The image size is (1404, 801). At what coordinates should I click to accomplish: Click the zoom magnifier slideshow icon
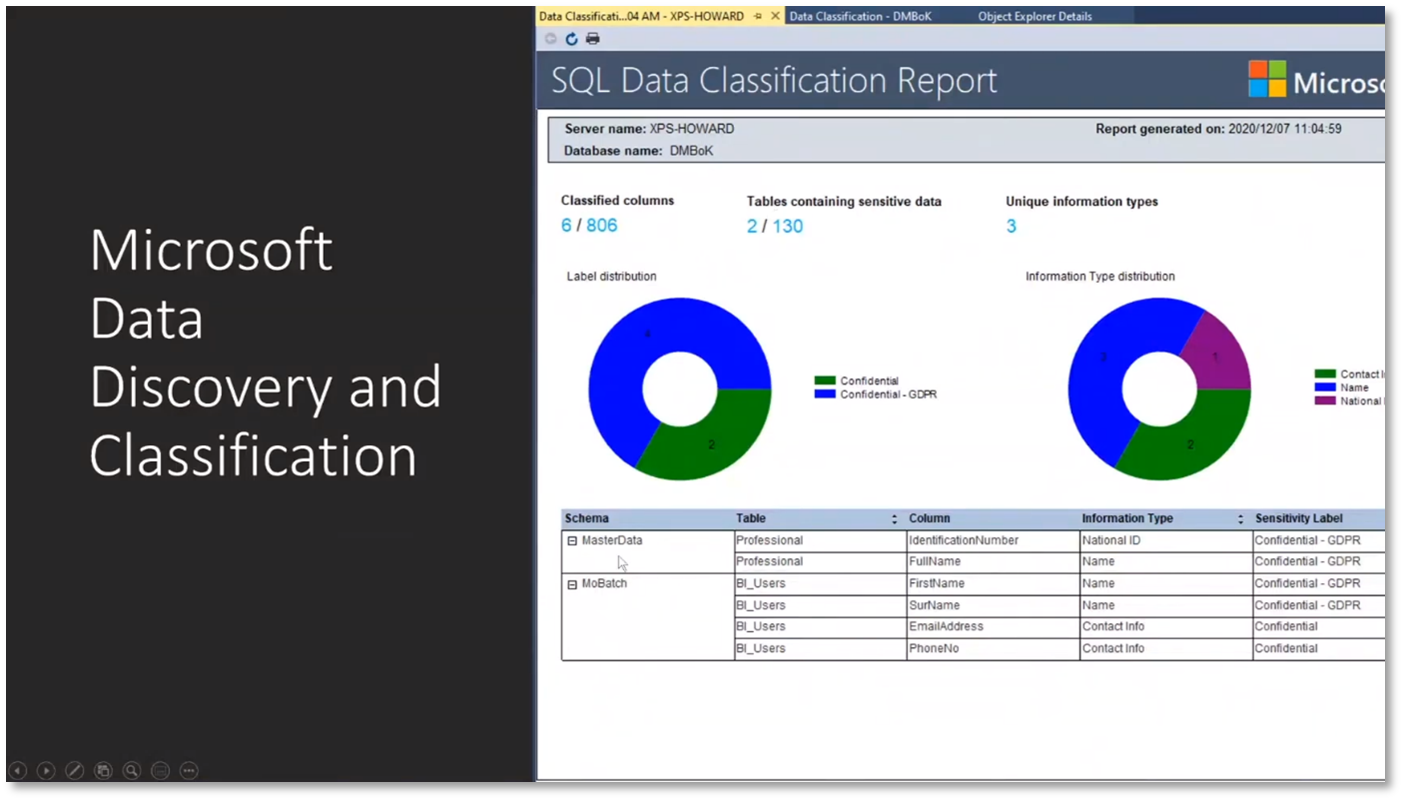131,771
